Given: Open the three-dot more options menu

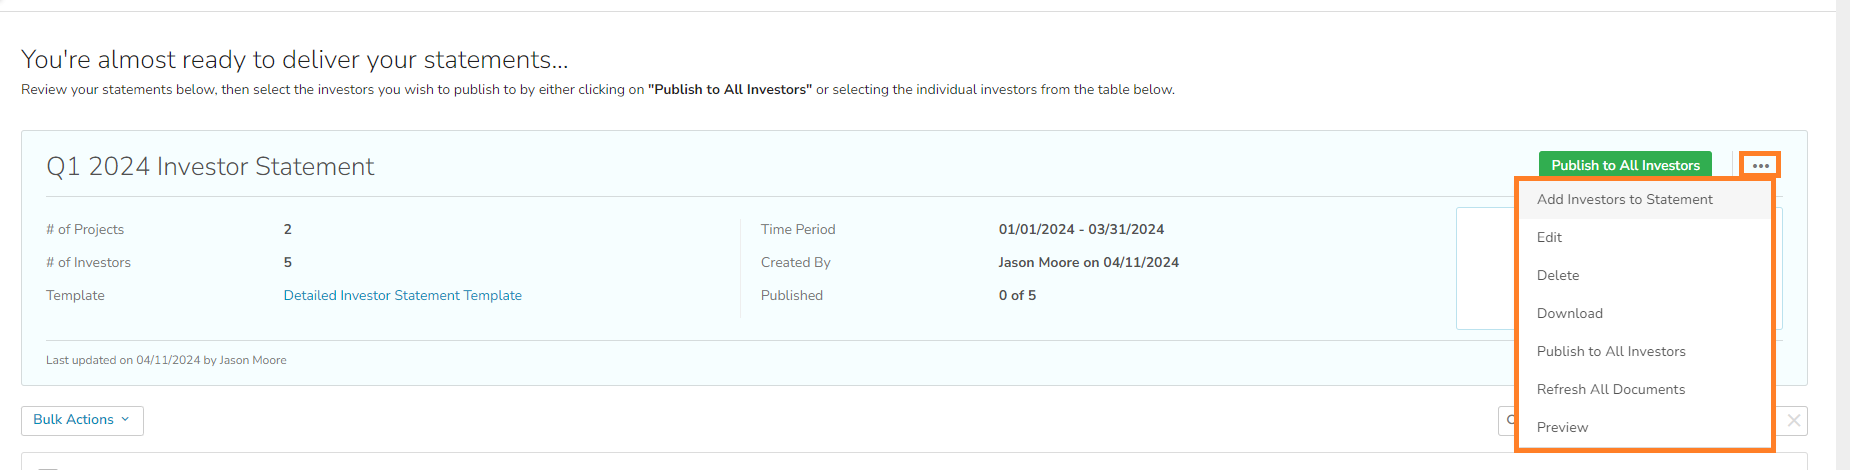Looking at the screenshot, I should [x=1760, y=165].
